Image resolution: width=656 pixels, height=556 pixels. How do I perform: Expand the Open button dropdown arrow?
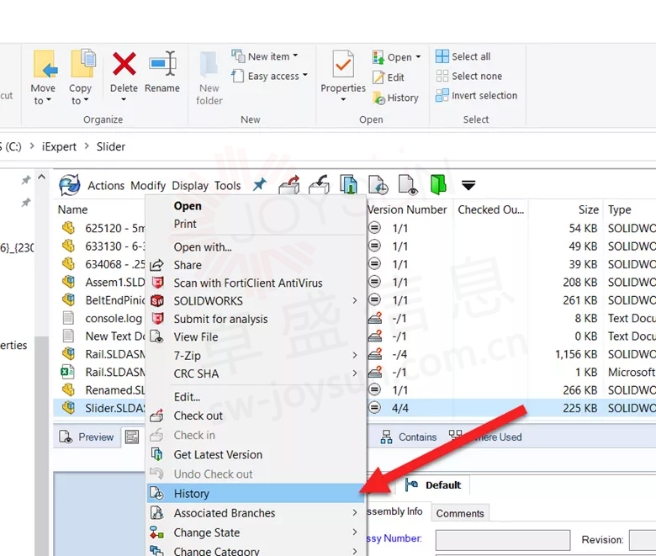(418, 57)
